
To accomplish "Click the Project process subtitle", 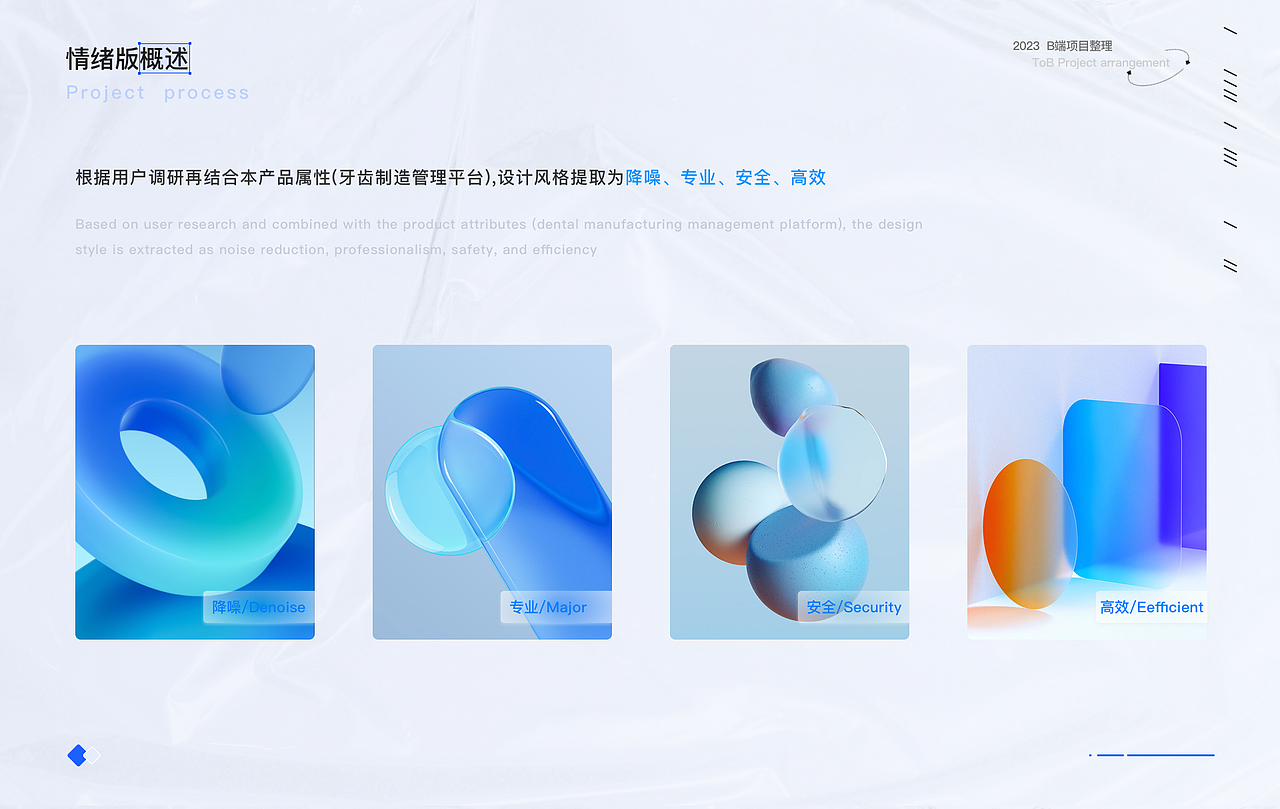I will [x=157, y=92].
